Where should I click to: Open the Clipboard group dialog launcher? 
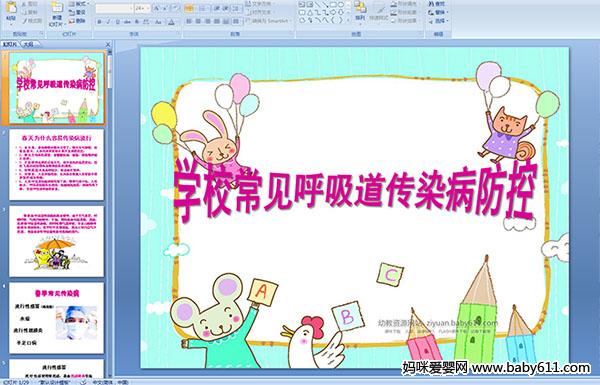[41, 34]
